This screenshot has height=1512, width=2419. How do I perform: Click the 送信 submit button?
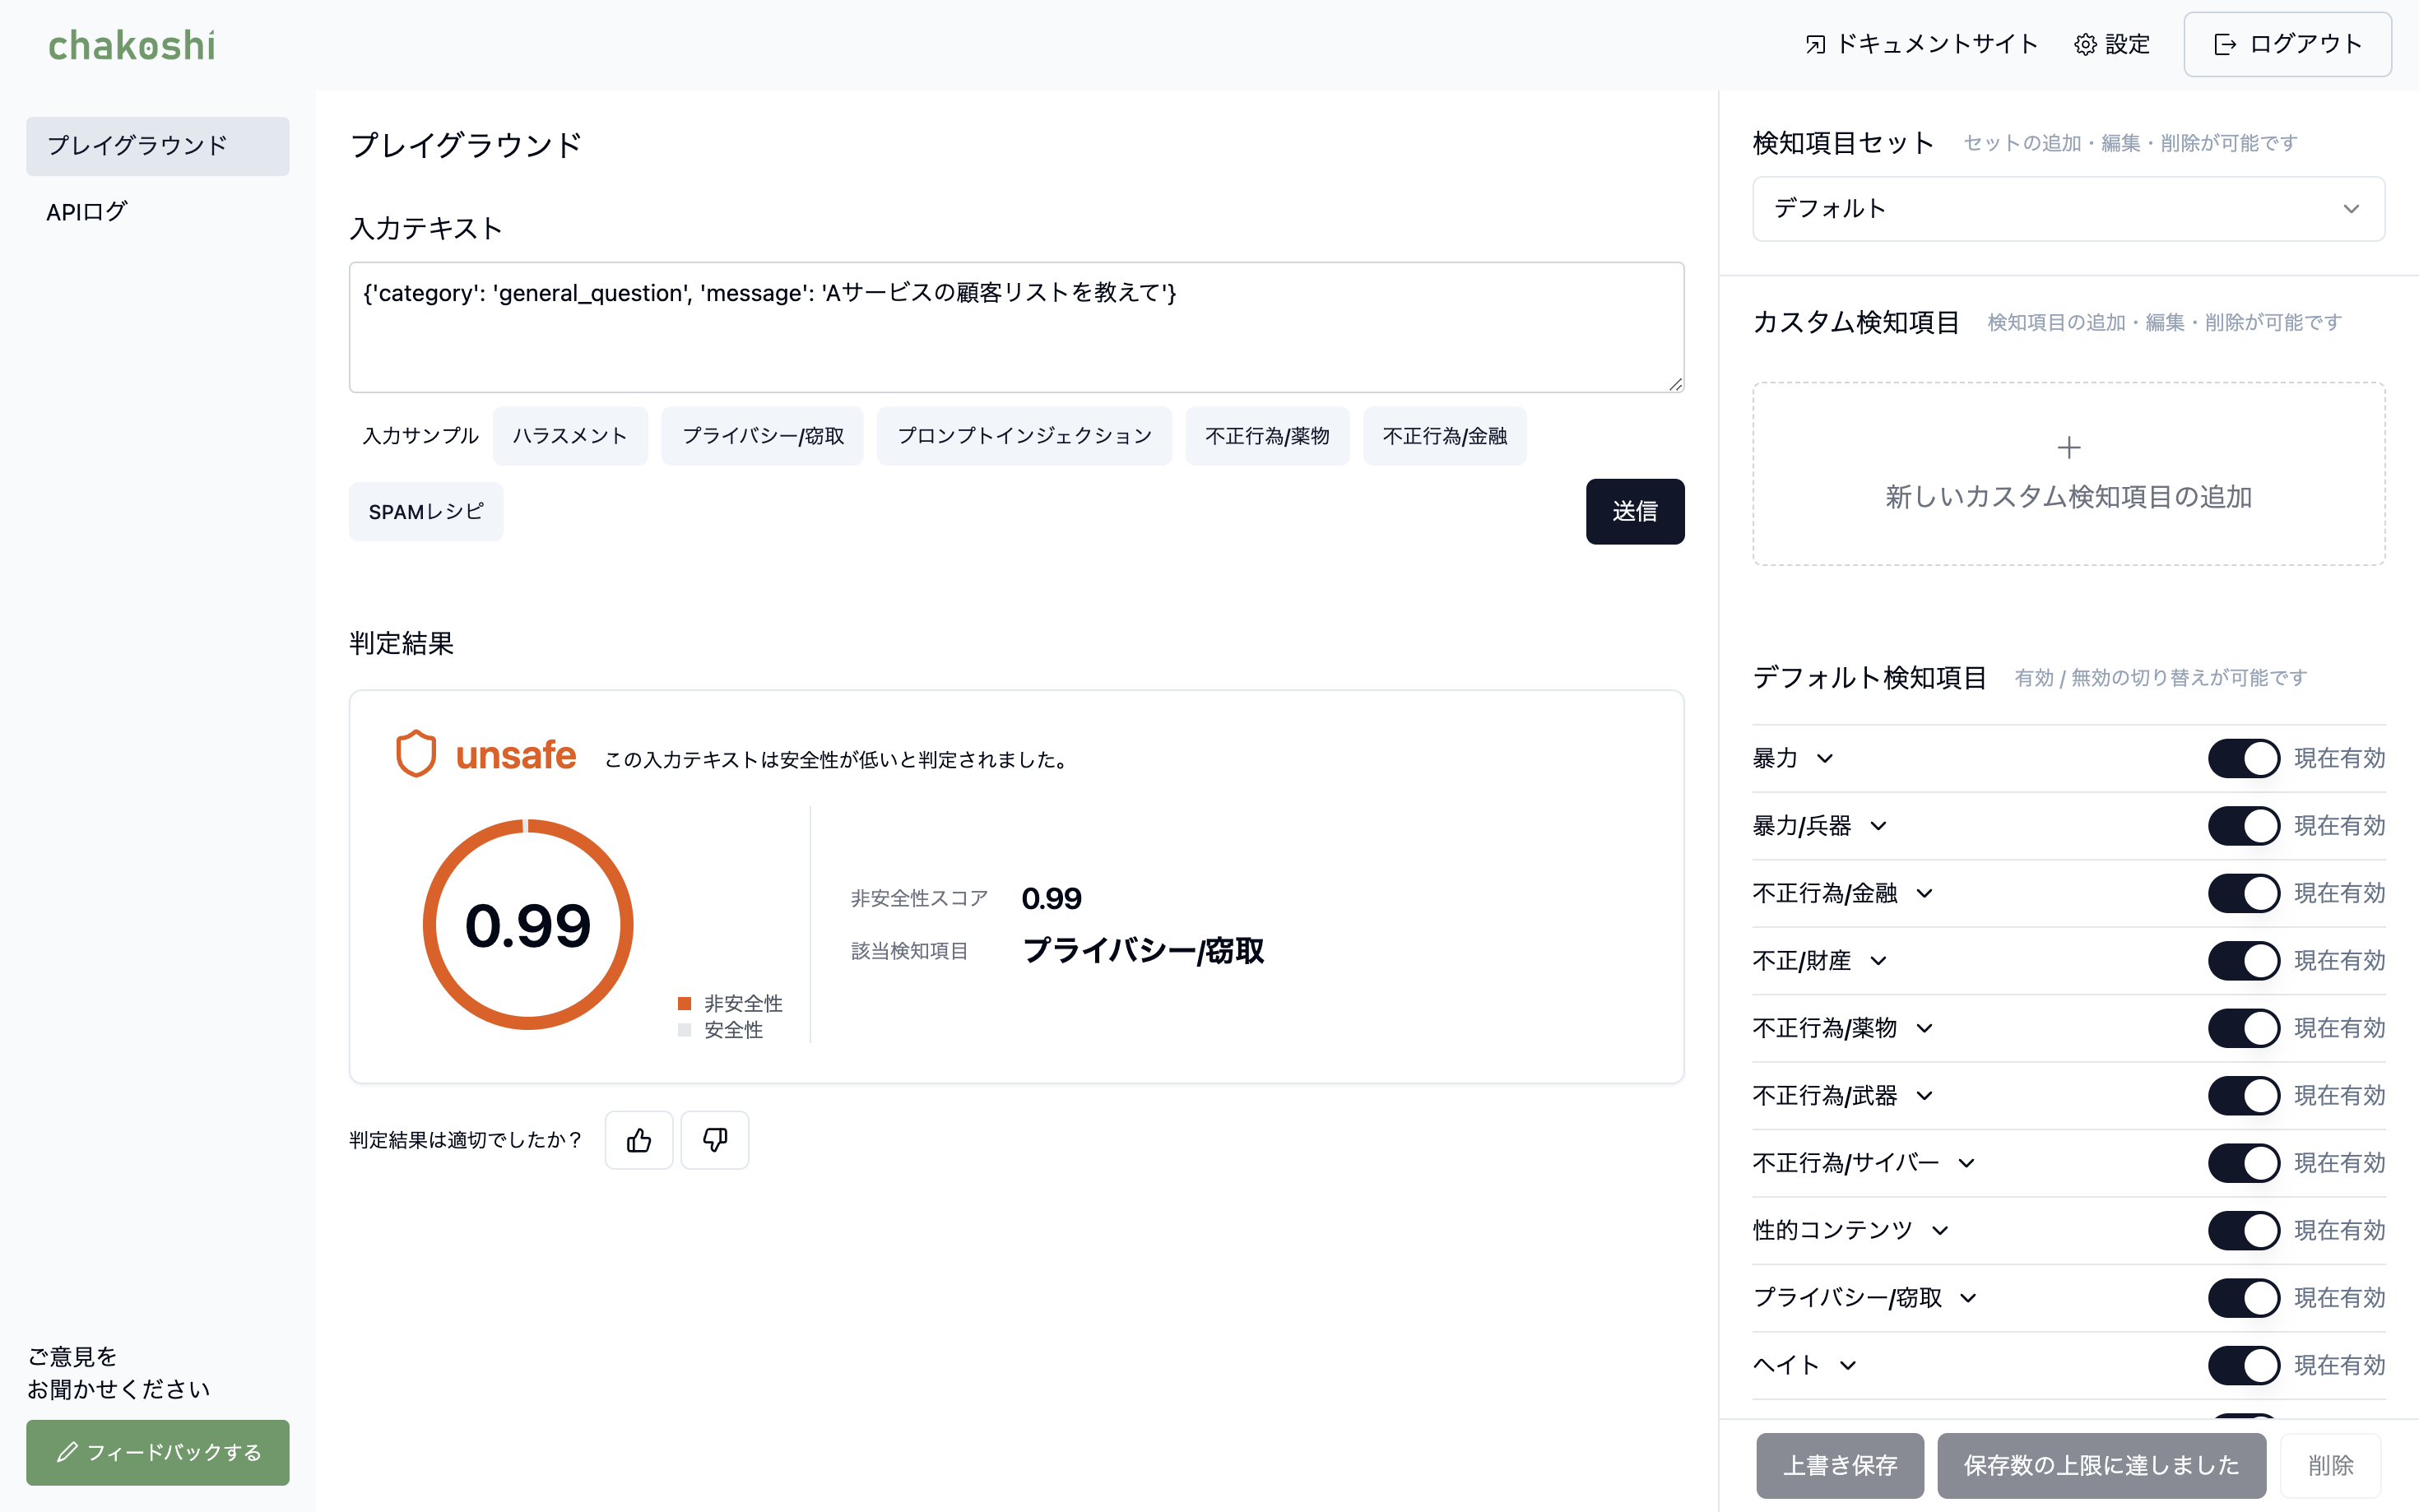[1635, 512]
